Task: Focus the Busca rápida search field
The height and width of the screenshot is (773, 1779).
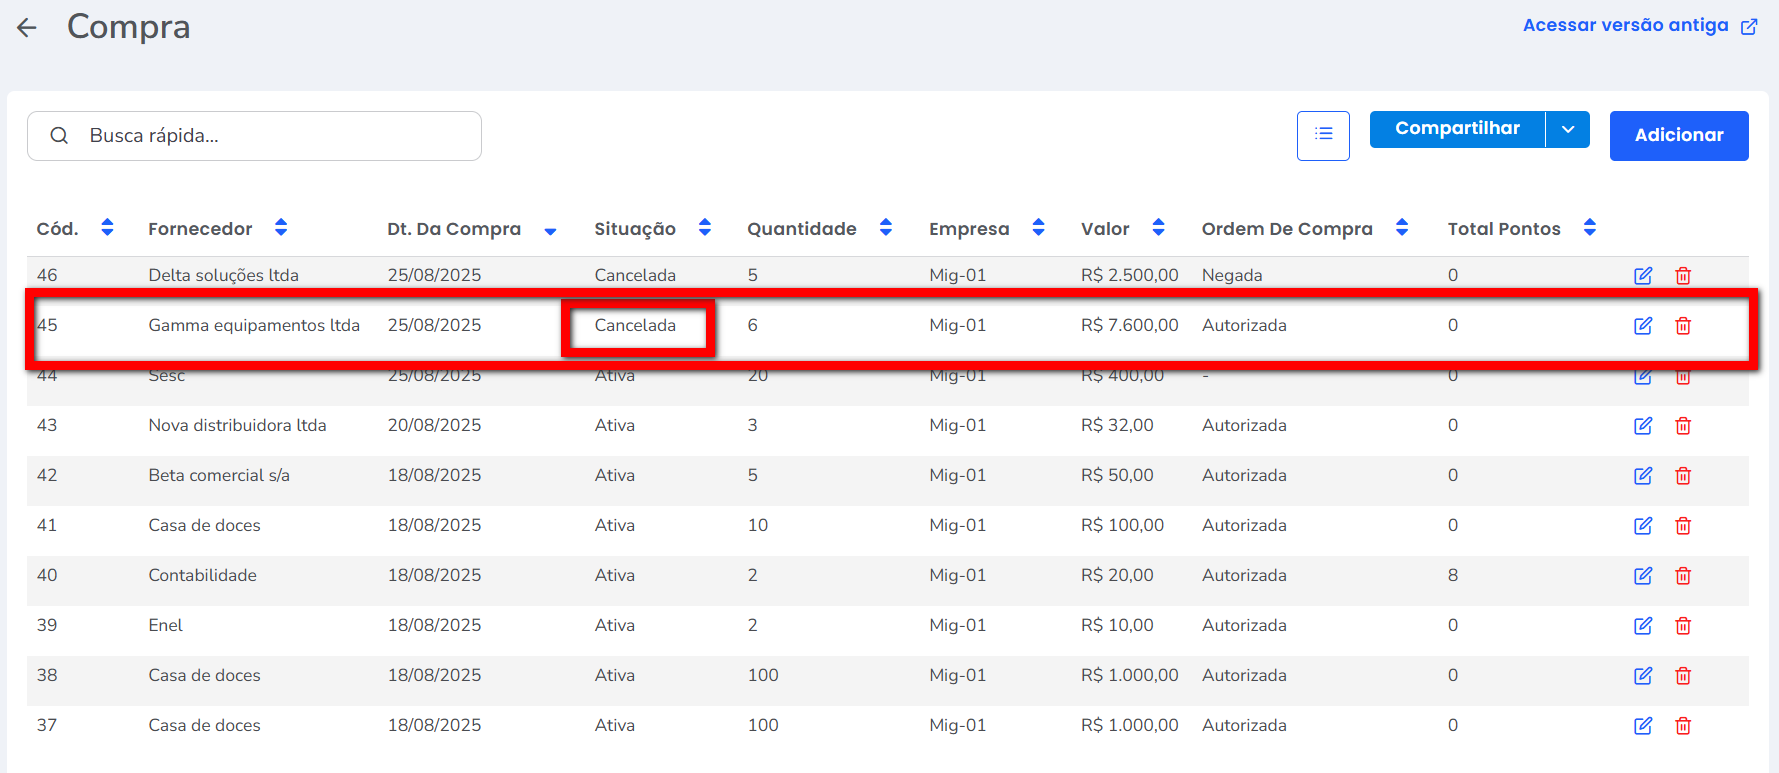Action: click(270, 136)
